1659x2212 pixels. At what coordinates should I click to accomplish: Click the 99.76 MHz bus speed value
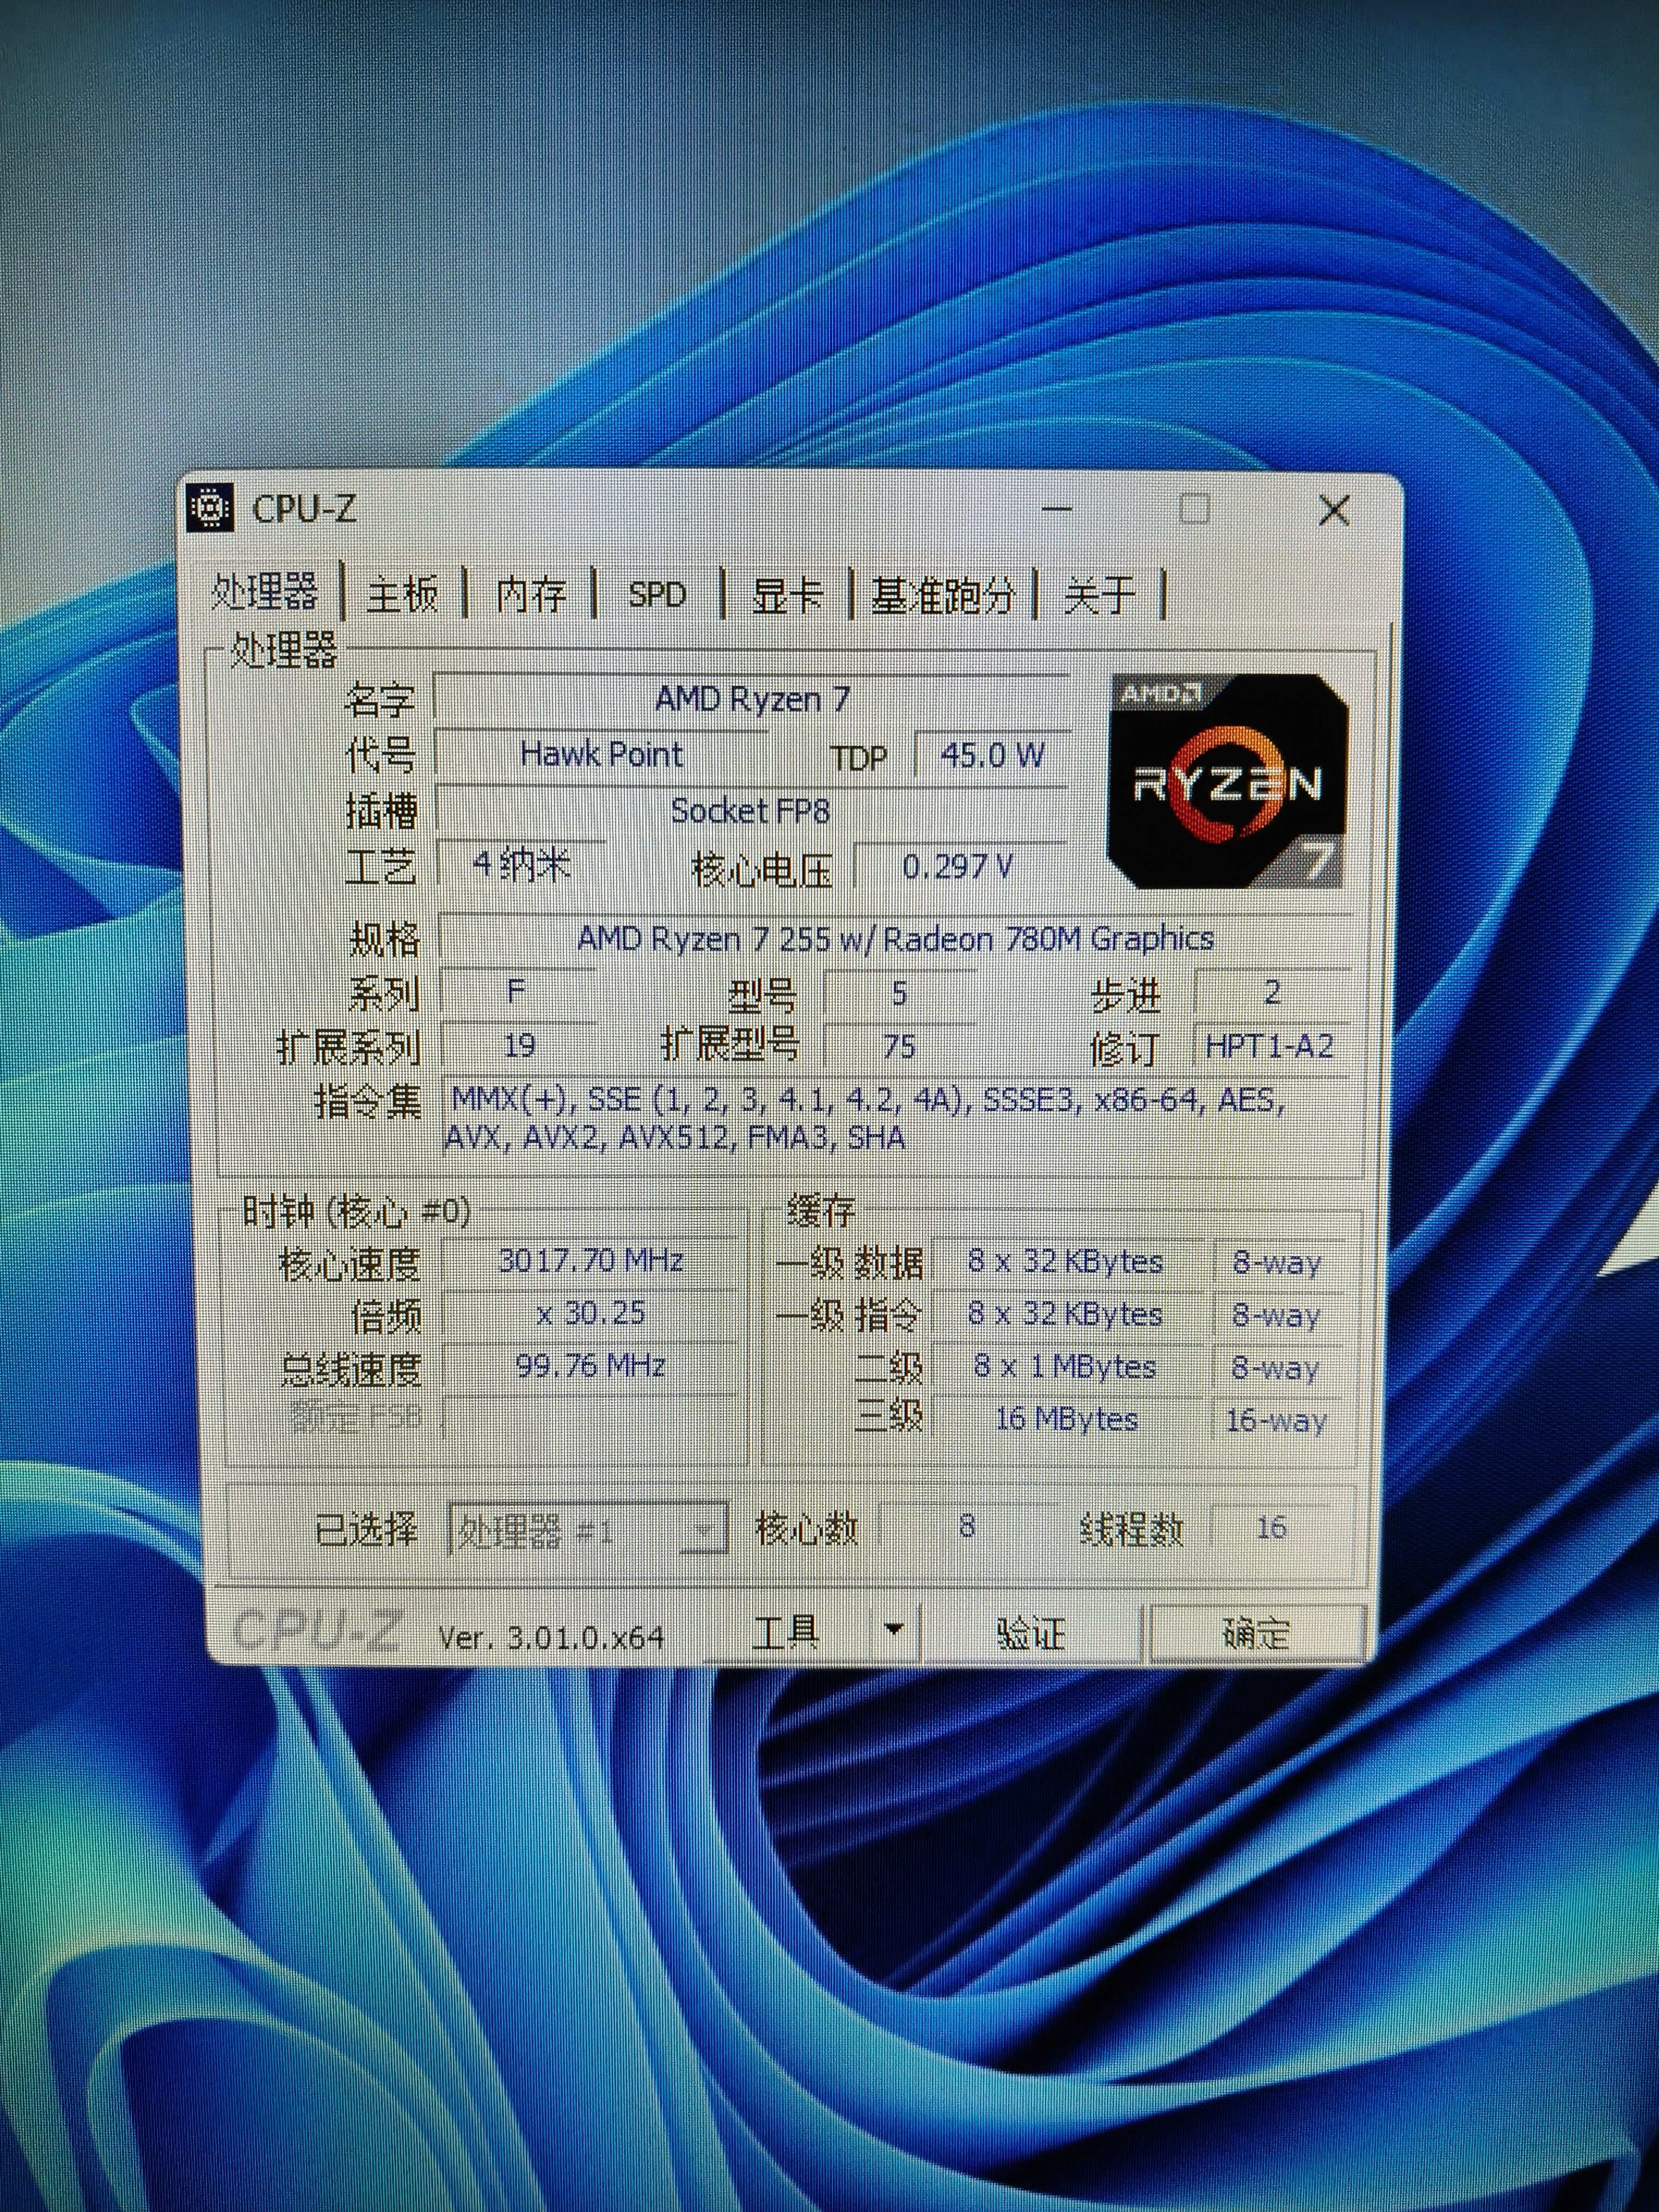click(x=590, y=1365)
